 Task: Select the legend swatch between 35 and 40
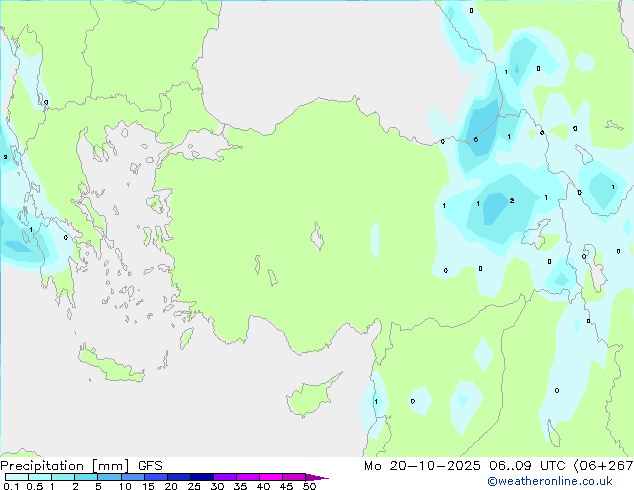point(248,477)
